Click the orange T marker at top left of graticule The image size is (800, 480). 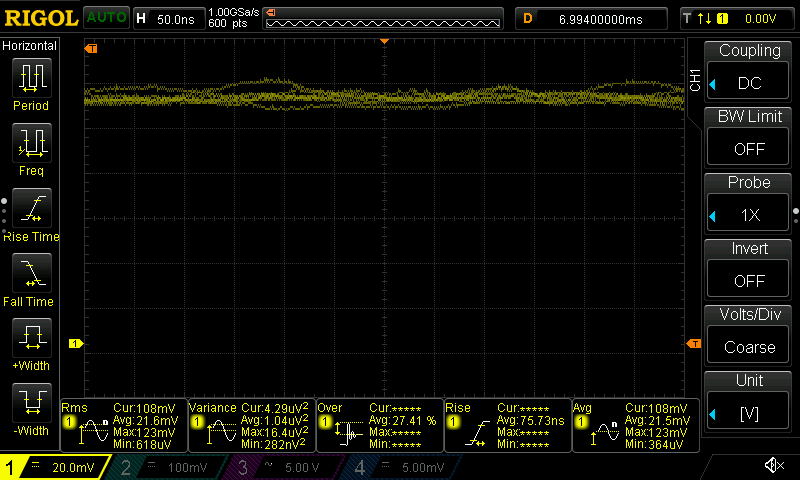point(91,48)
